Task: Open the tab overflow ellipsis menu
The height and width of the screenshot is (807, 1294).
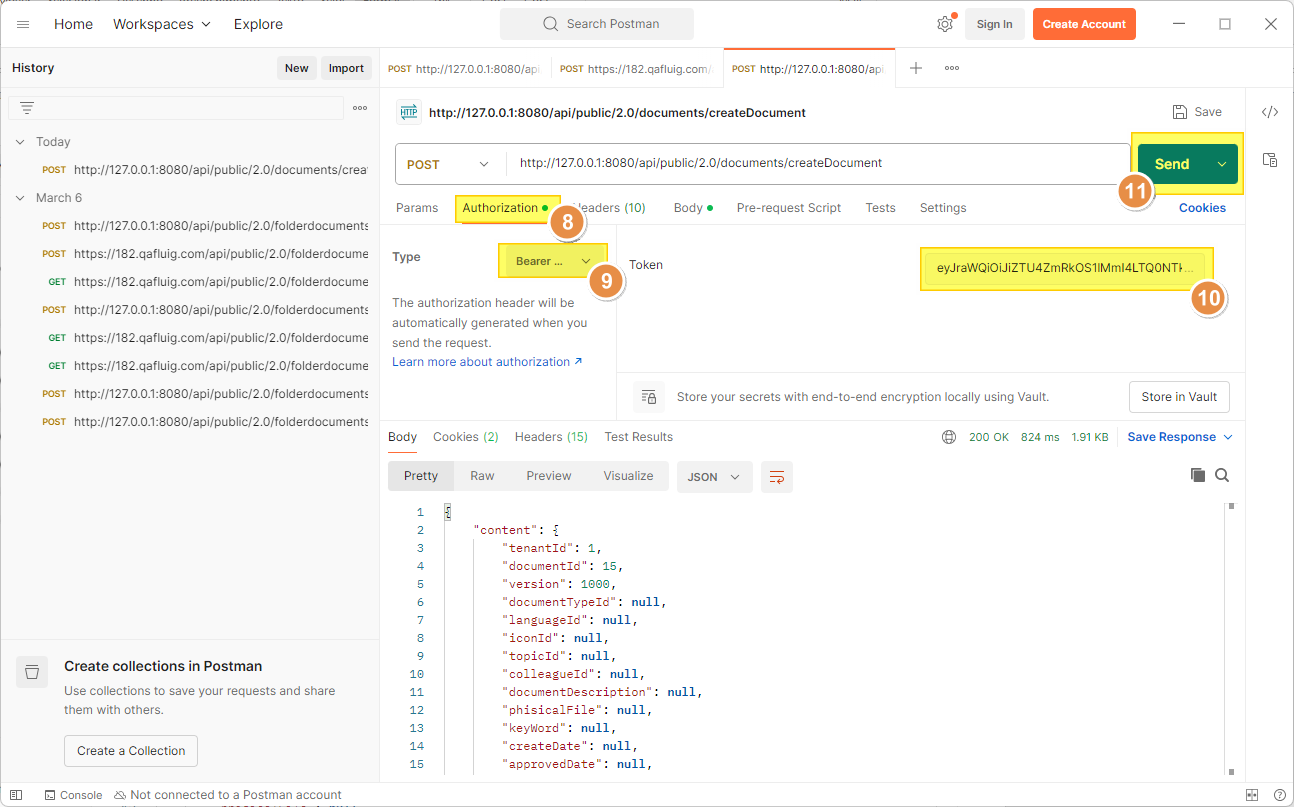Action: click(x=952, y=68)
